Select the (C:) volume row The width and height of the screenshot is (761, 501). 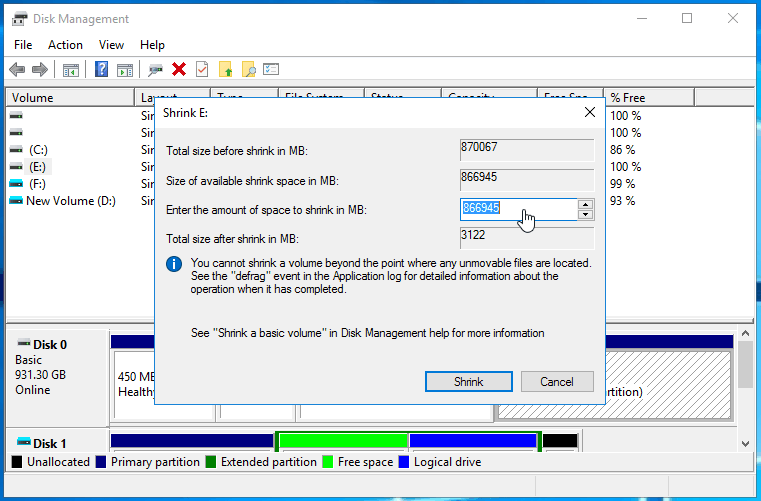point(38,150)
